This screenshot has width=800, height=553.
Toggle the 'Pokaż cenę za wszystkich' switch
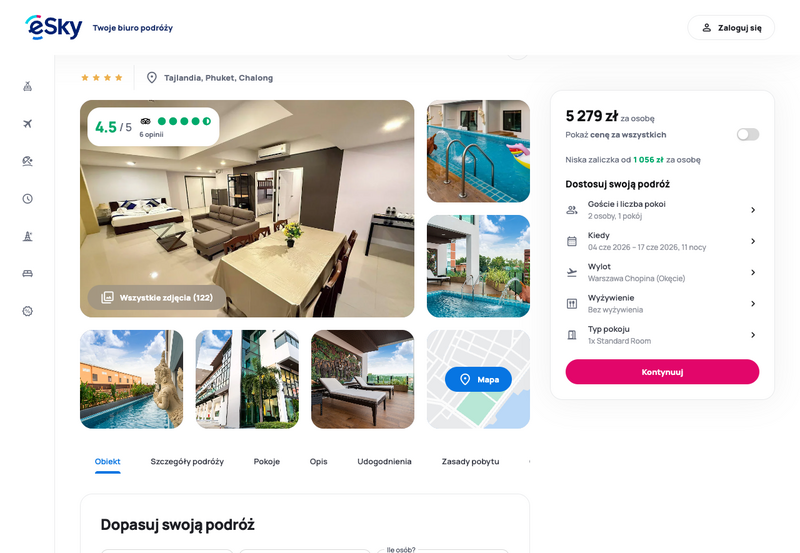click(747, 134)
